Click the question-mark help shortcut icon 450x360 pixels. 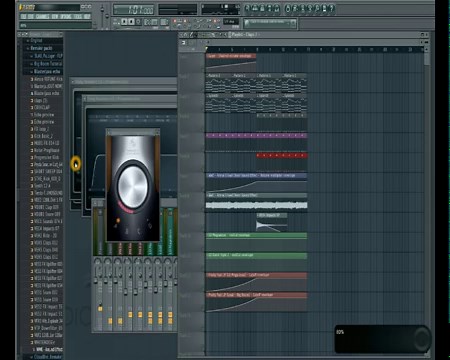(331, 8)
